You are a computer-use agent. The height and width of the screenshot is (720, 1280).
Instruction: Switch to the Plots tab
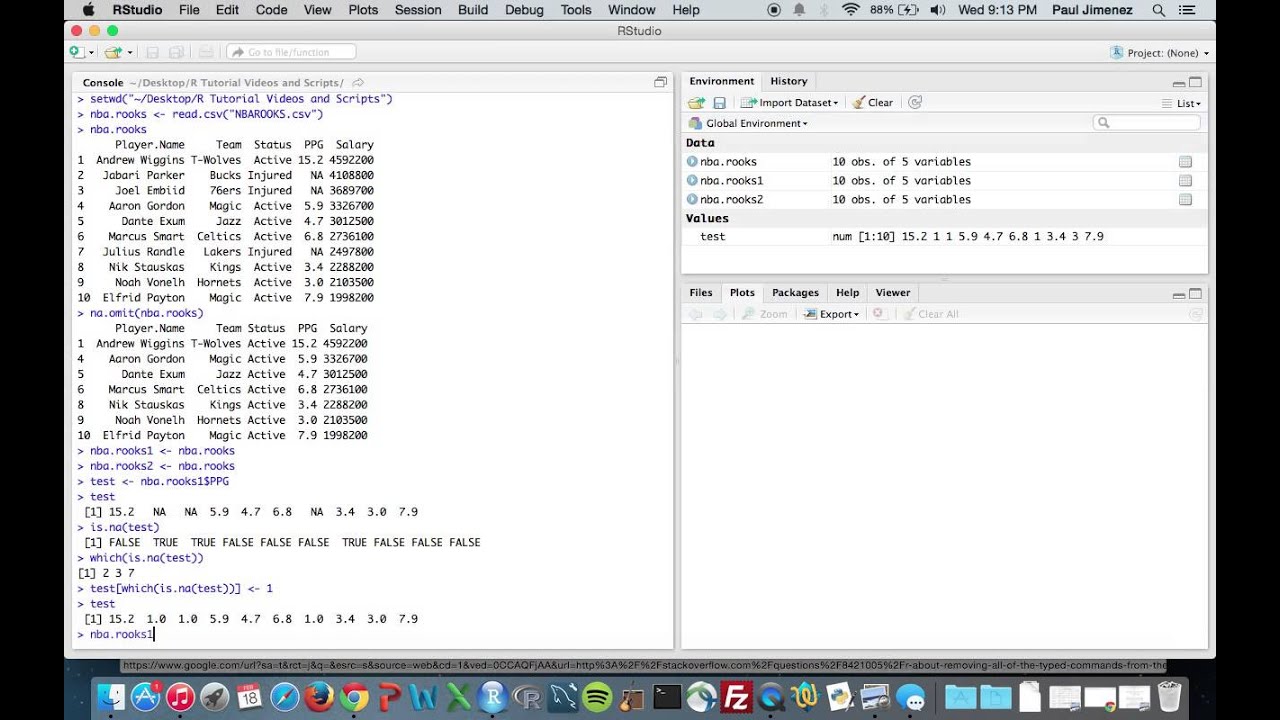point(742,293)
